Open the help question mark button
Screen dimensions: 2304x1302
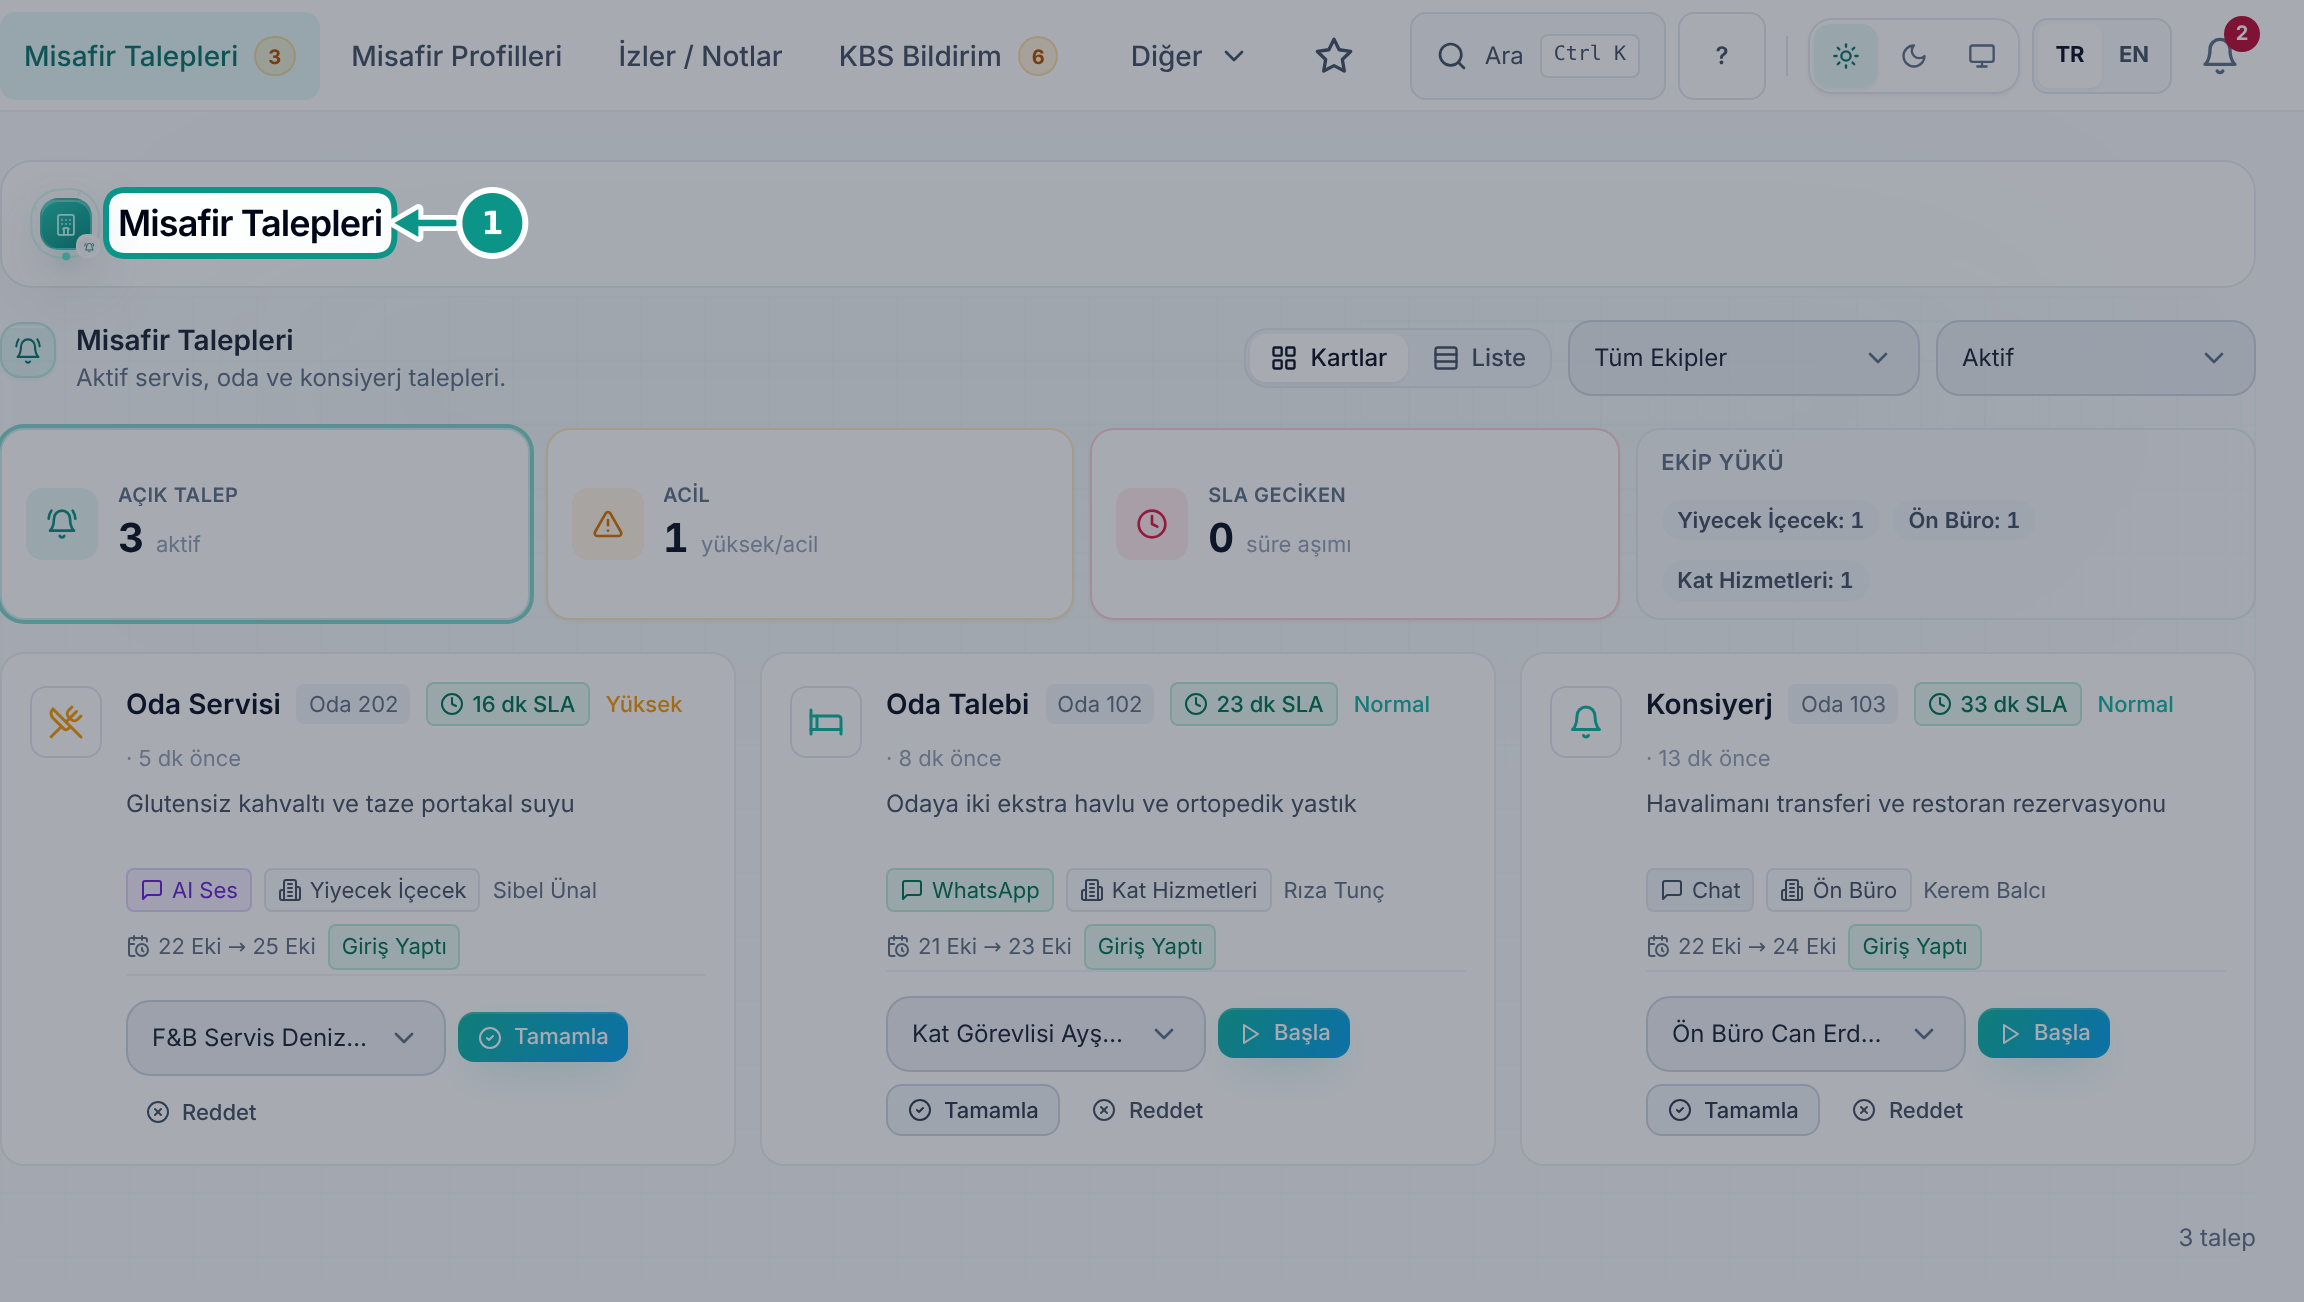pos(1721,56)
